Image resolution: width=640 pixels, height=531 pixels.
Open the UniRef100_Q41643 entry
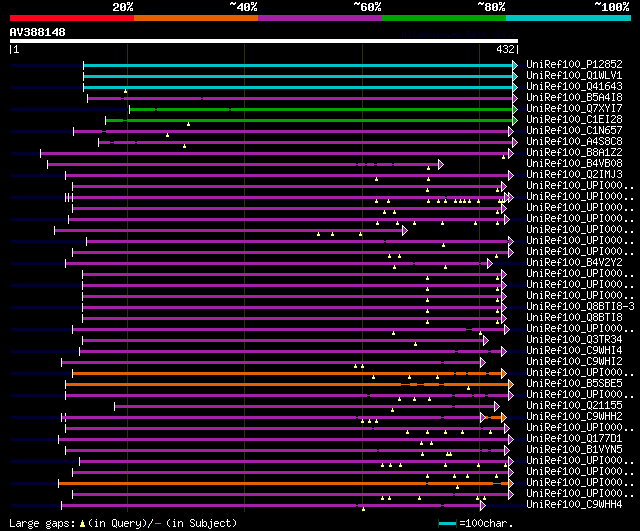coord(574,87)
